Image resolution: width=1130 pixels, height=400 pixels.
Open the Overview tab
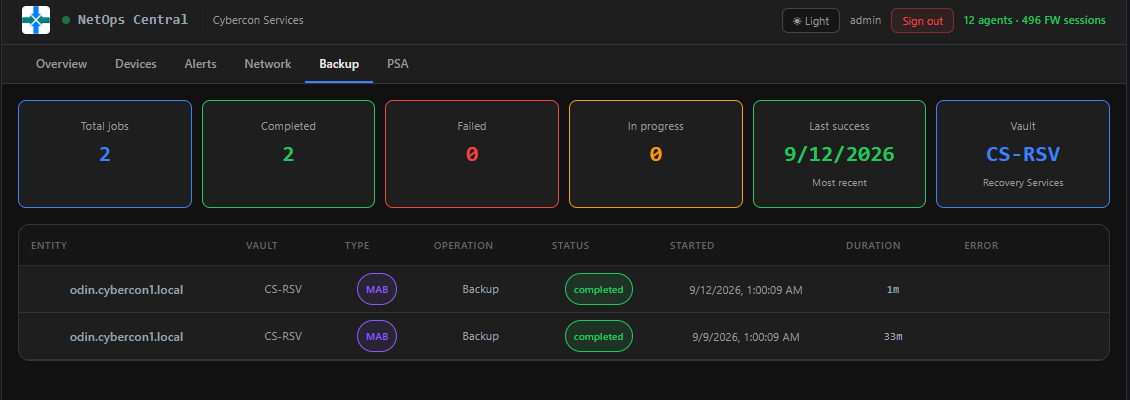pos(61,63)
